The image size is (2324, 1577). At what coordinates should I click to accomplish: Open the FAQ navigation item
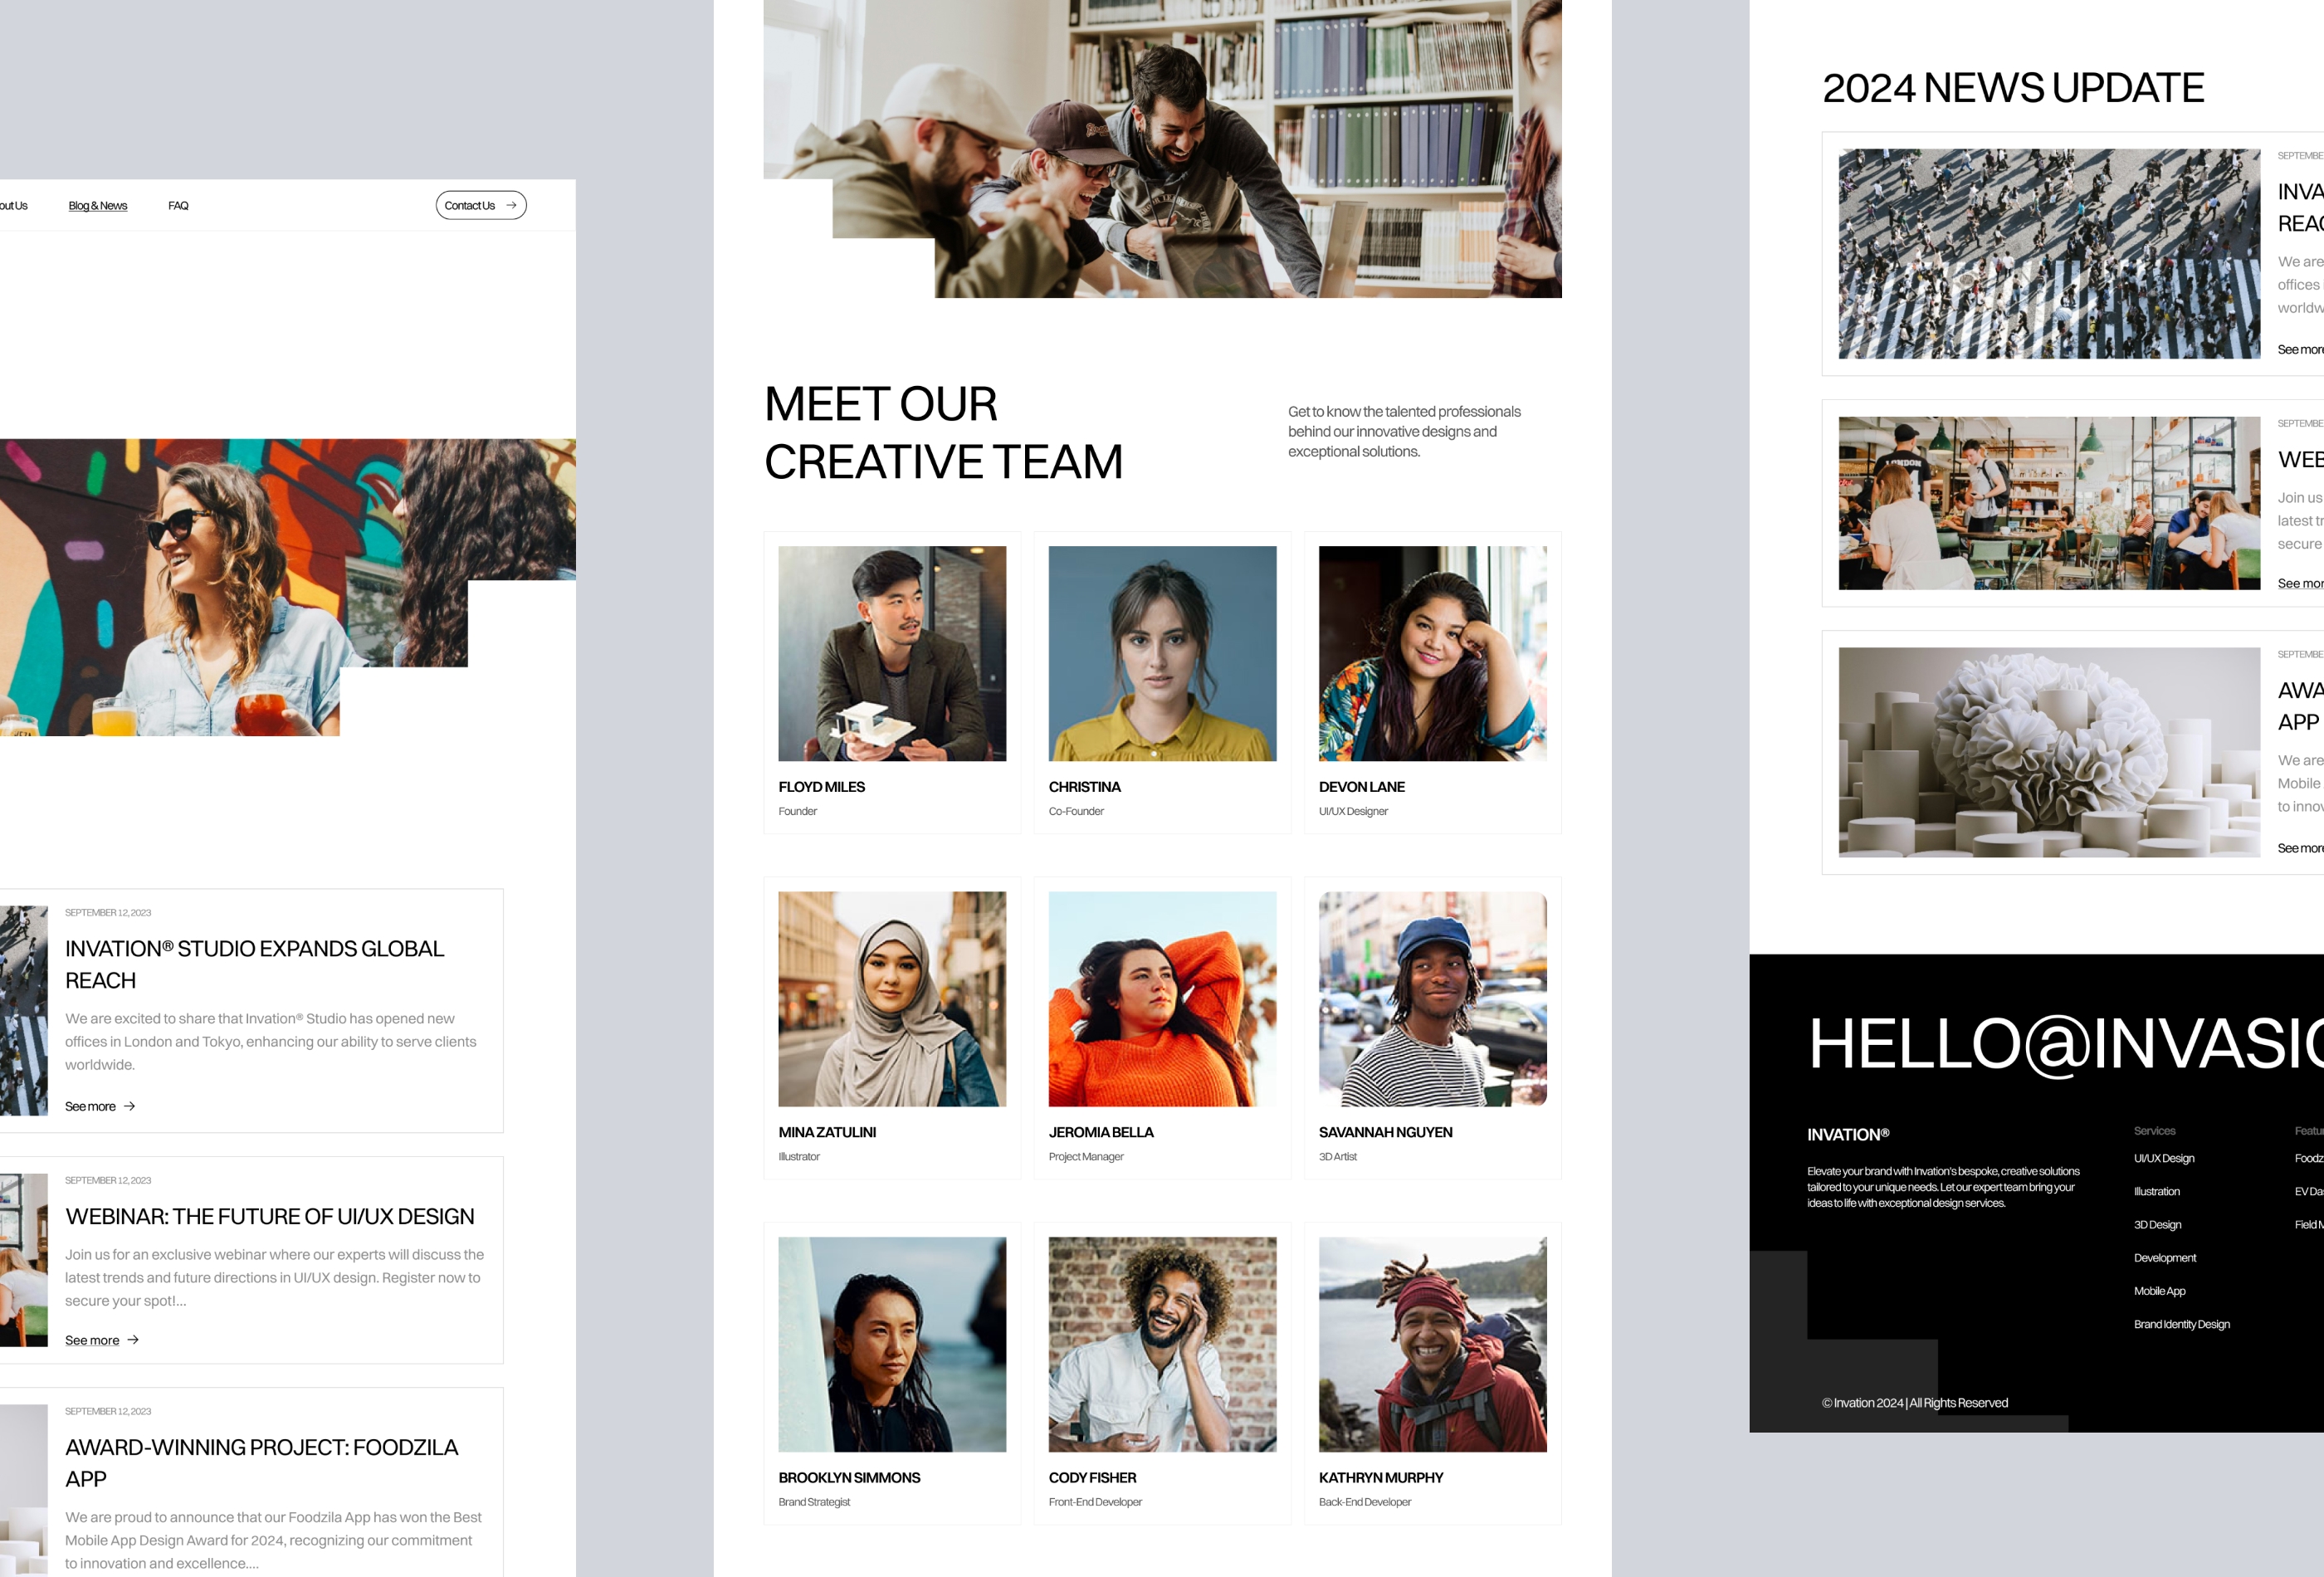tap(179, 205)
